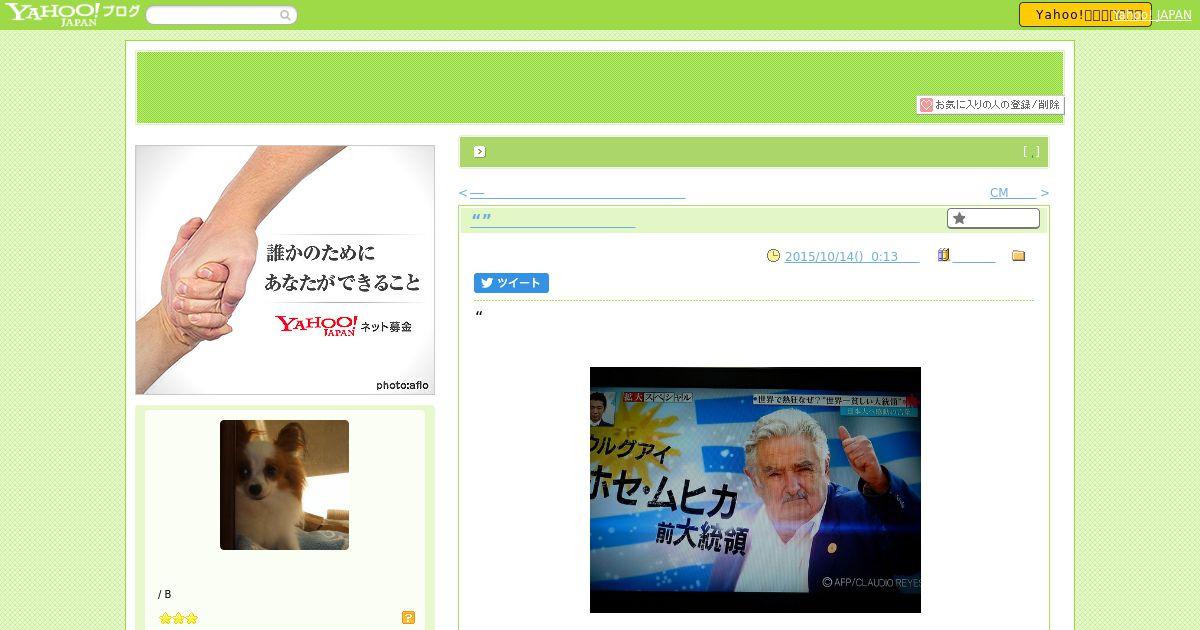
Task: Click the '/ B' text in profile
Action: [165, 594]
